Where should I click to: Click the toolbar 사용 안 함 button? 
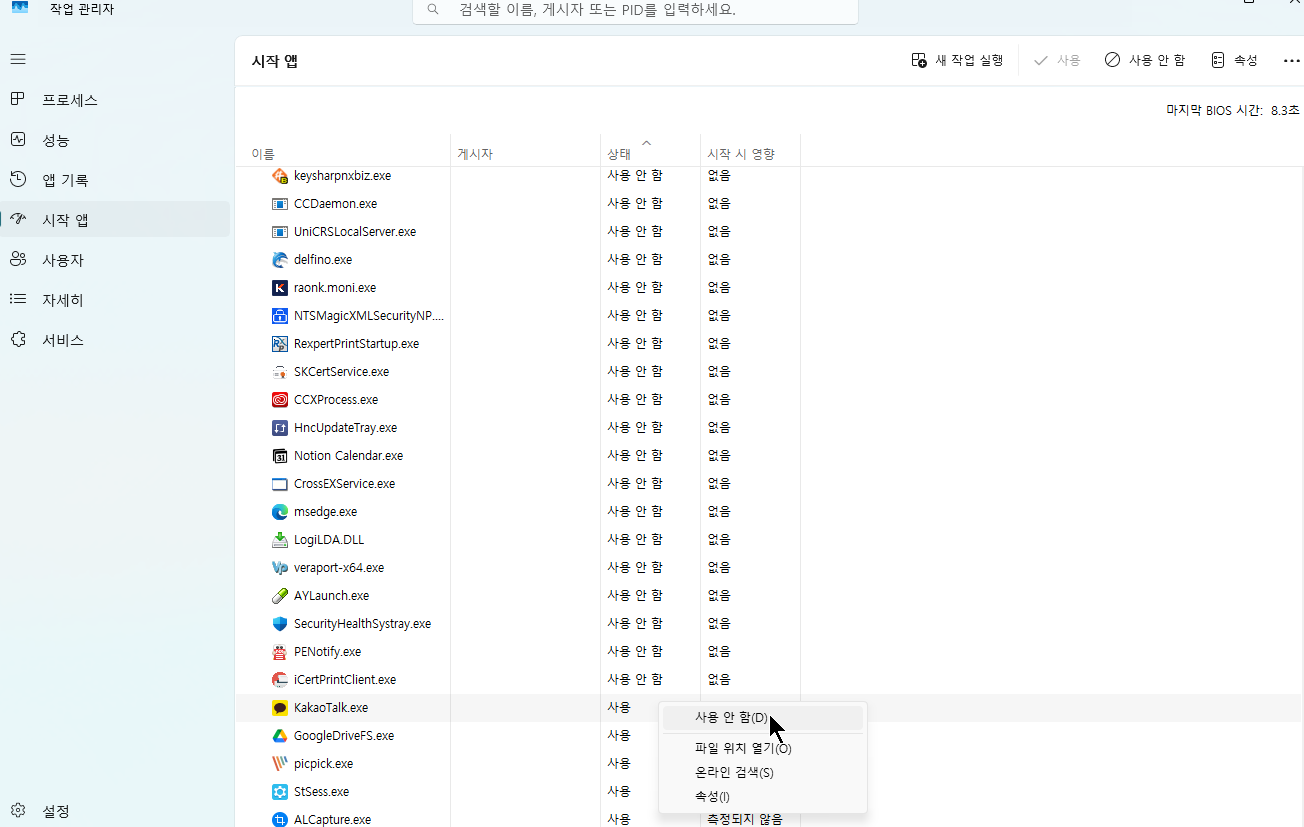1145,61
